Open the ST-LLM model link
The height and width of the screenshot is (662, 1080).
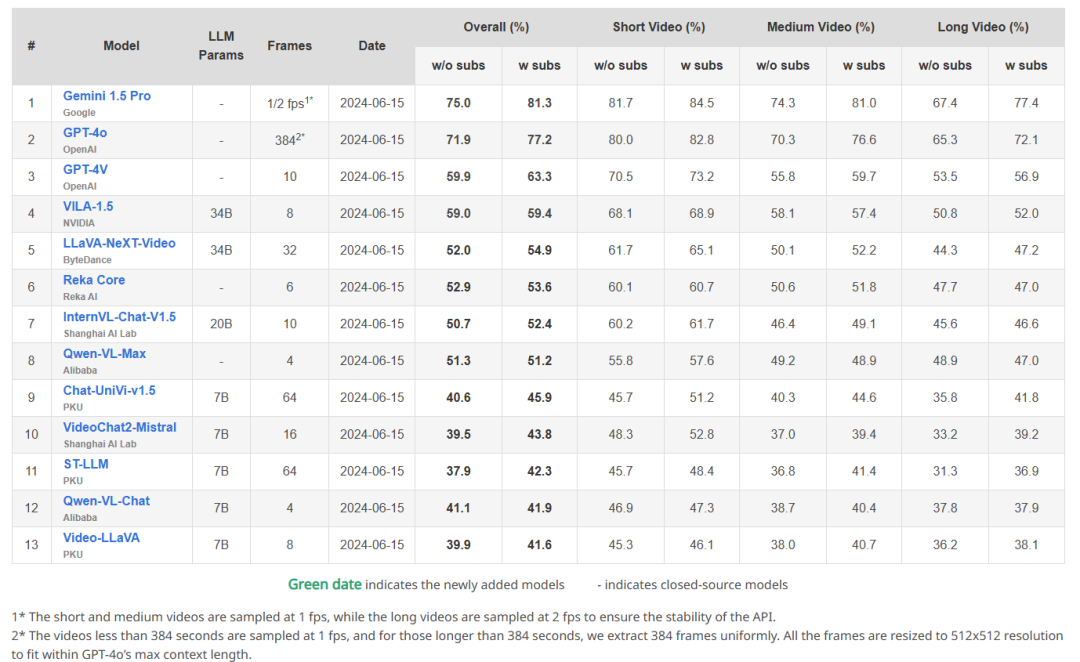(x=86, y=464)
